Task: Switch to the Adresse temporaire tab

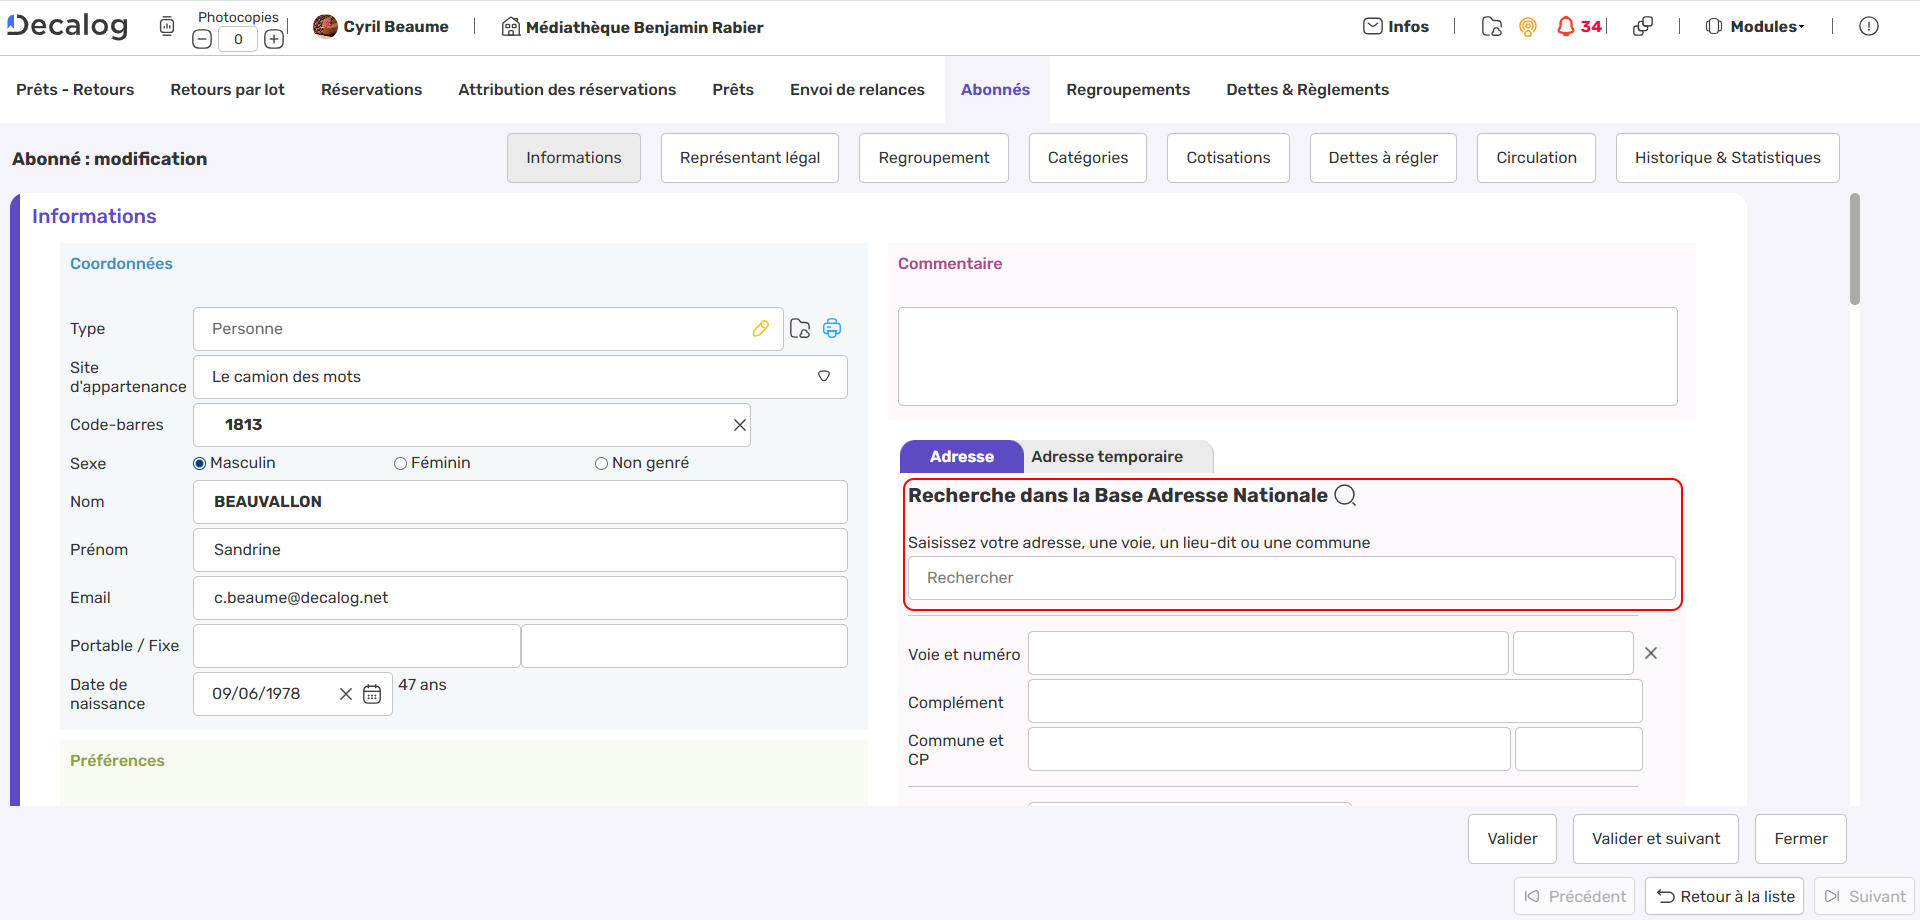Action: pos(1107,457)
